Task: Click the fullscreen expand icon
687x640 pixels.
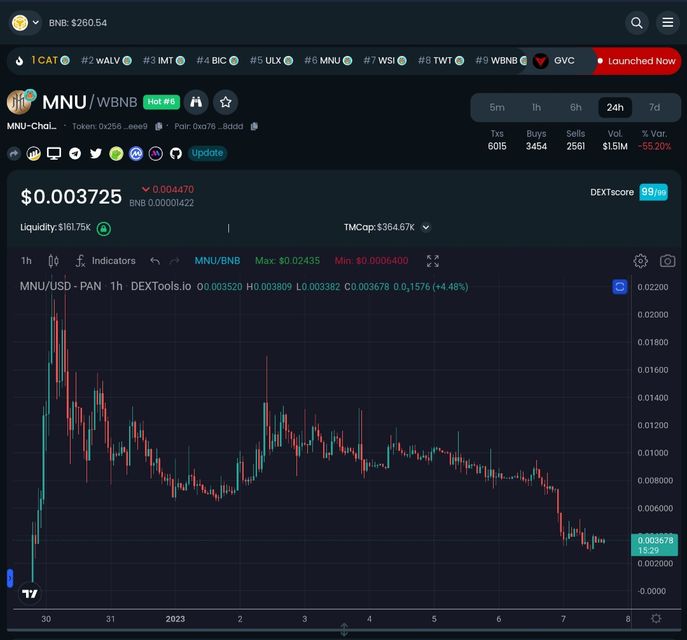Action: [432, 261]
